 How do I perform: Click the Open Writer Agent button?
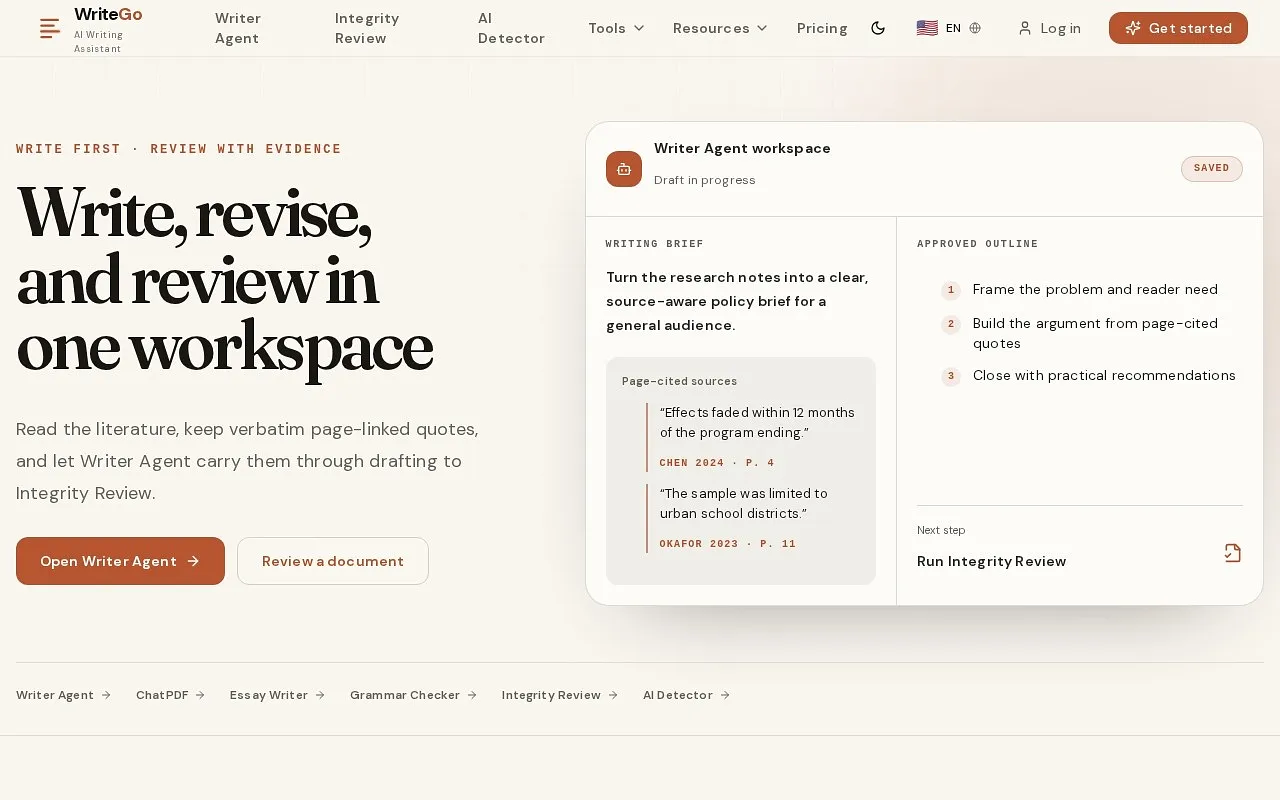pyautogui.click(x=120, y=561)
